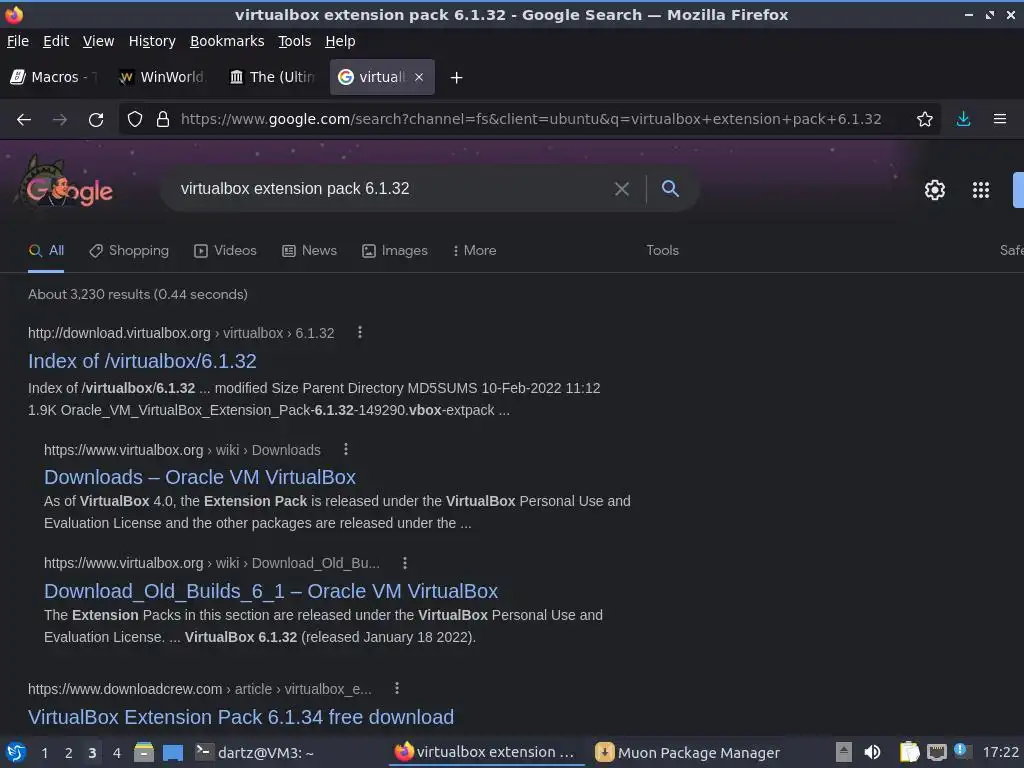1024x768 pixels.
Task: Click the 17:22 taskbar clock
Action: 1000,753
